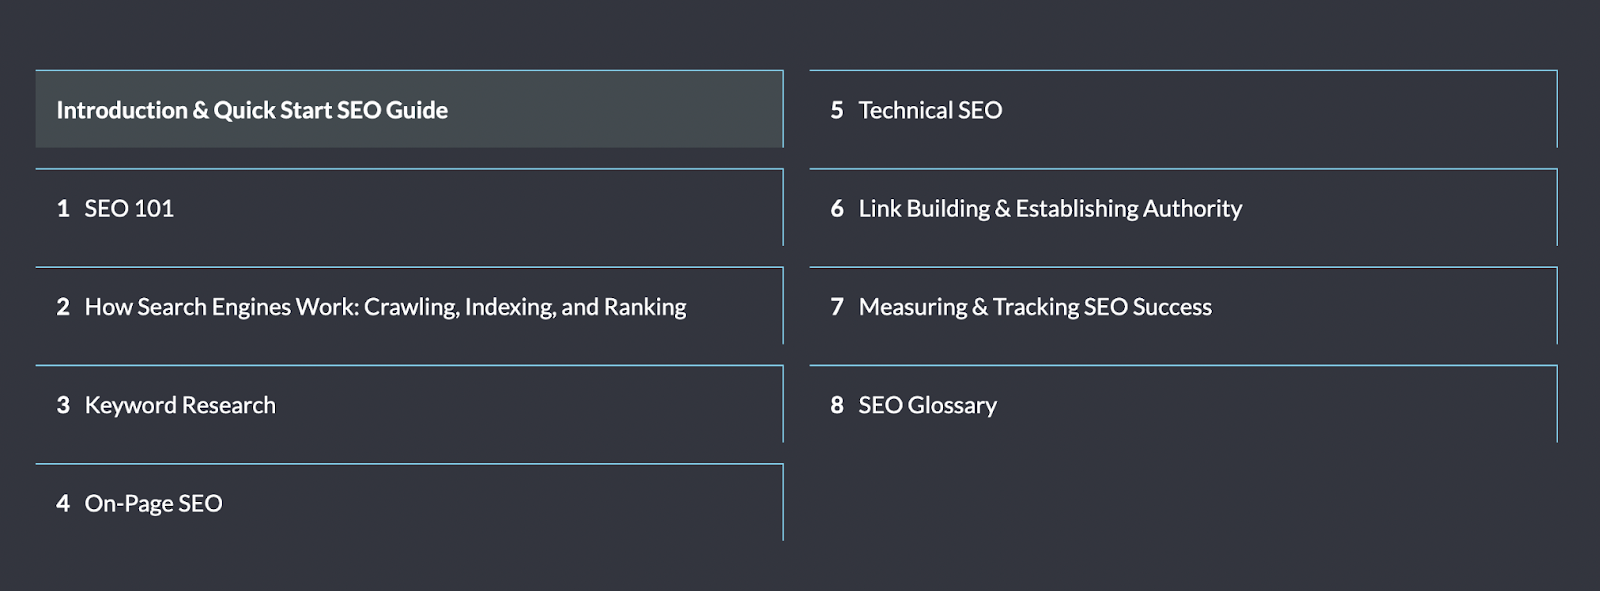Click chapter number 2 beside How Search Engines Work
Screen dimensions: 1600x591
coord(63,307)
